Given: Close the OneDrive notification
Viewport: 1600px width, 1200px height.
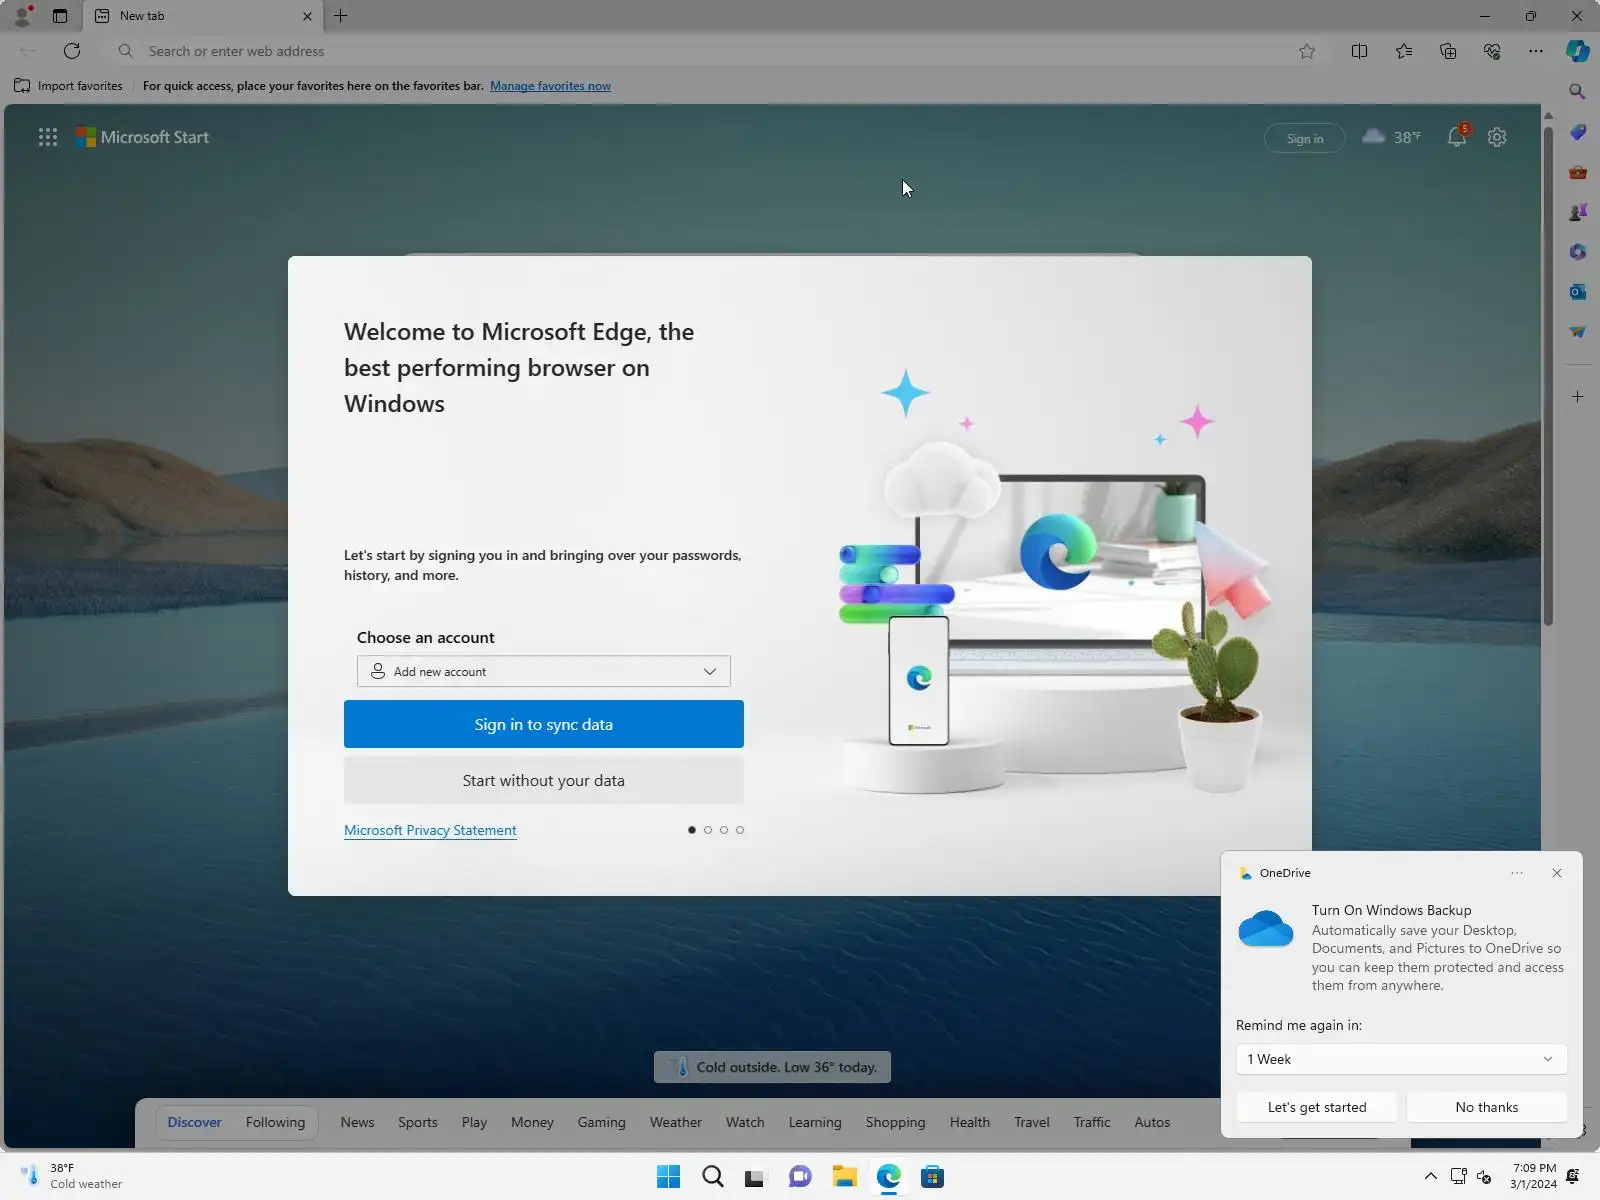Looking at the screenshot, I should point(1557,873).
